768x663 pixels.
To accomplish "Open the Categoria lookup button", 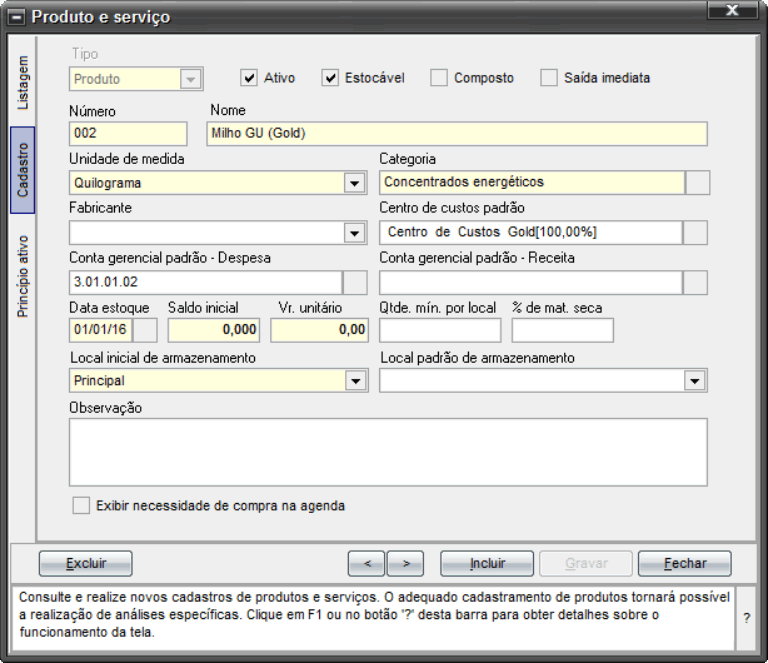I will point(697,183).
